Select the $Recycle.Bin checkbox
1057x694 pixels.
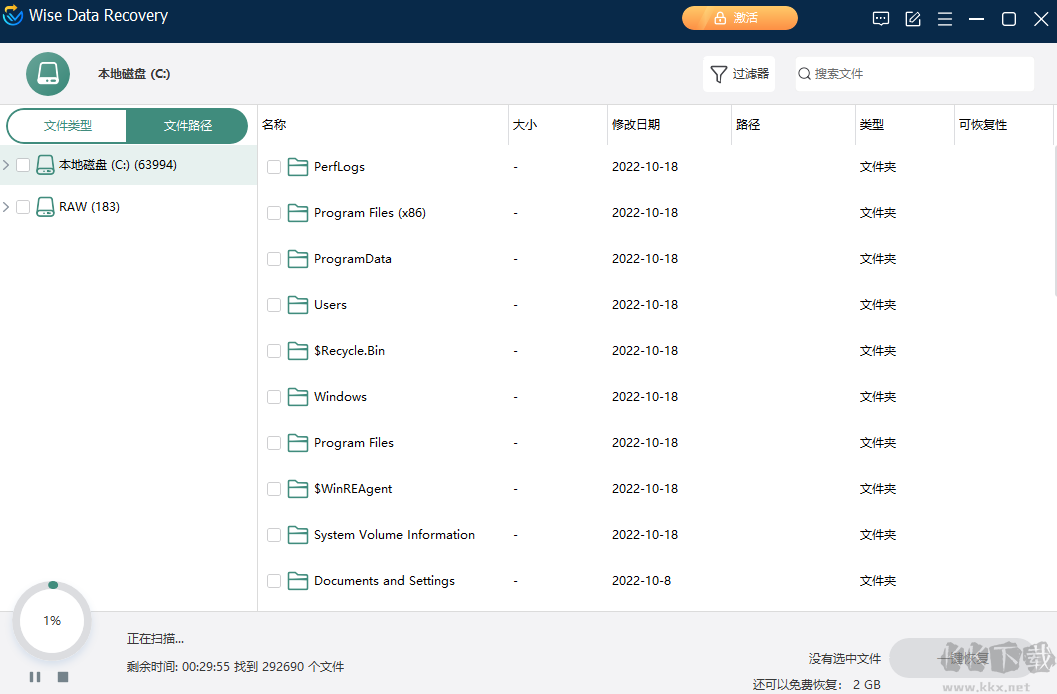click(274, 350)
